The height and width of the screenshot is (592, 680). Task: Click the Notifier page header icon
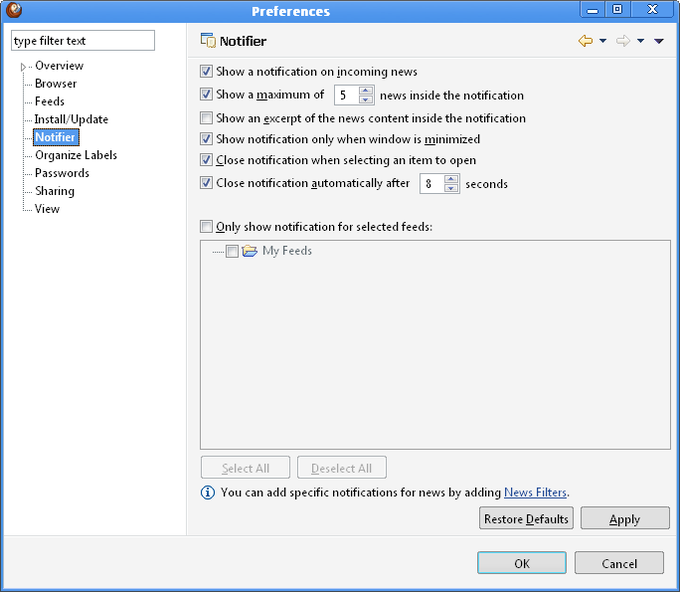tap(208, 41)
